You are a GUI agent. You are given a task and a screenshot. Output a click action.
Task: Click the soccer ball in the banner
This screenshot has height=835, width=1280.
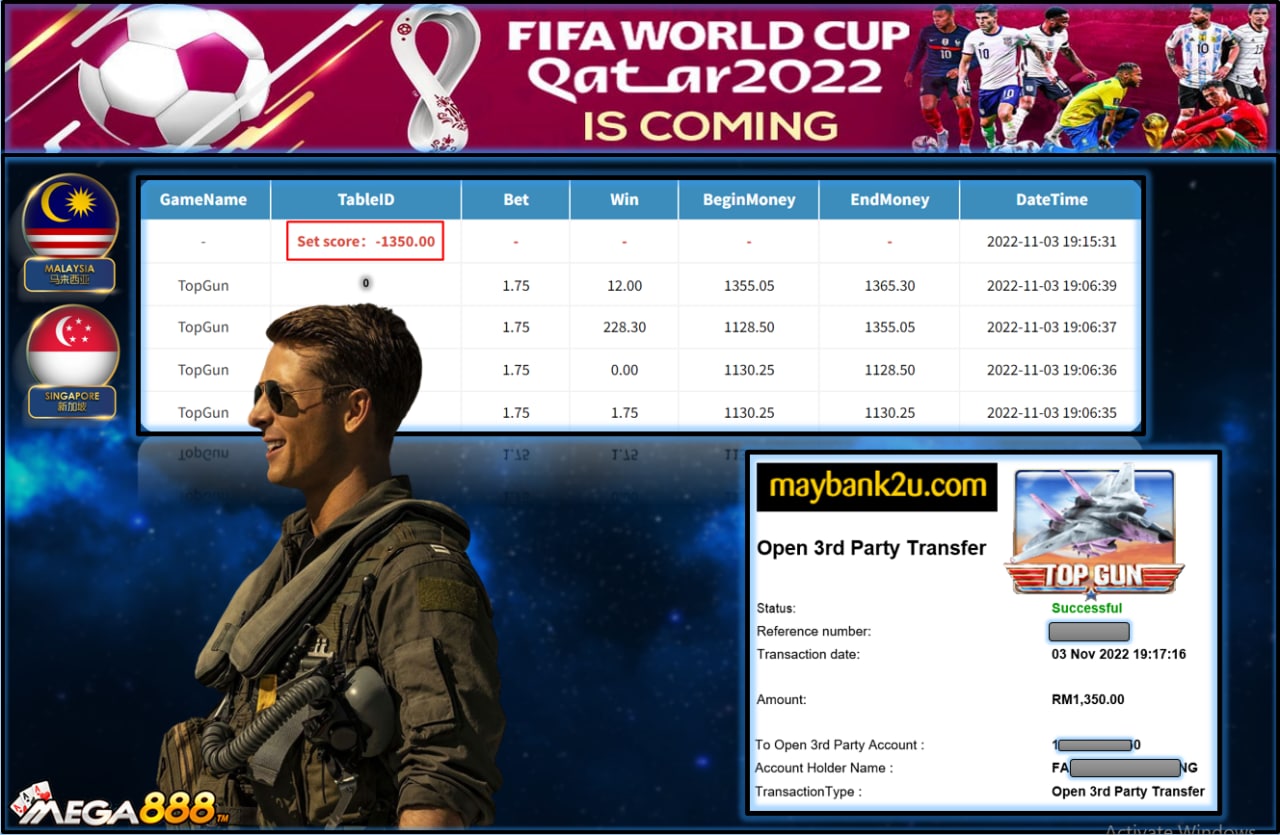click(174, 76)
